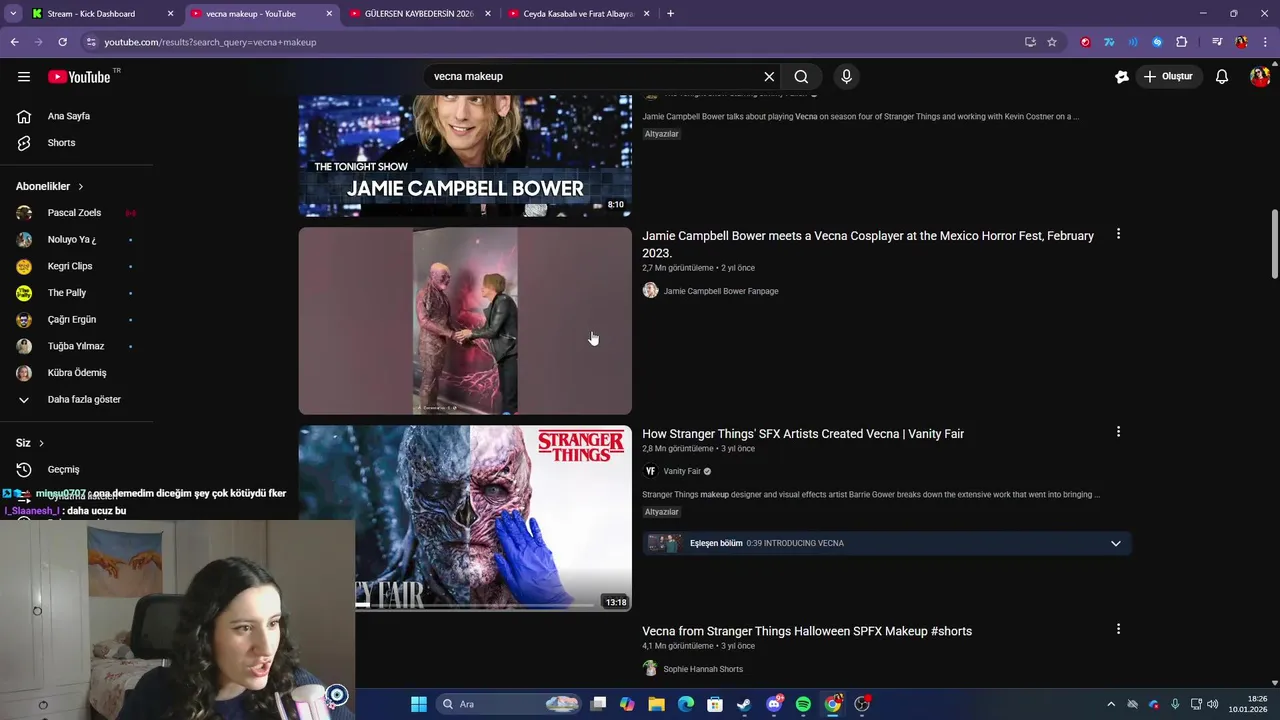The width and height of the screenshot is (1280, 720).
Task: Switch to Ceyda Kasabalı ve Fırat Albayram tab
Action: tap(578, 14)
